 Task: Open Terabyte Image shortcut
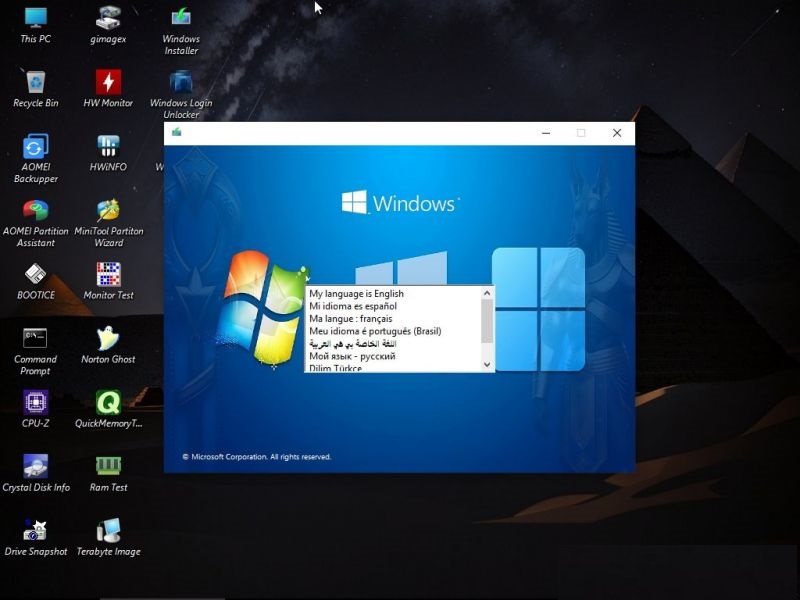coord(108,531)
